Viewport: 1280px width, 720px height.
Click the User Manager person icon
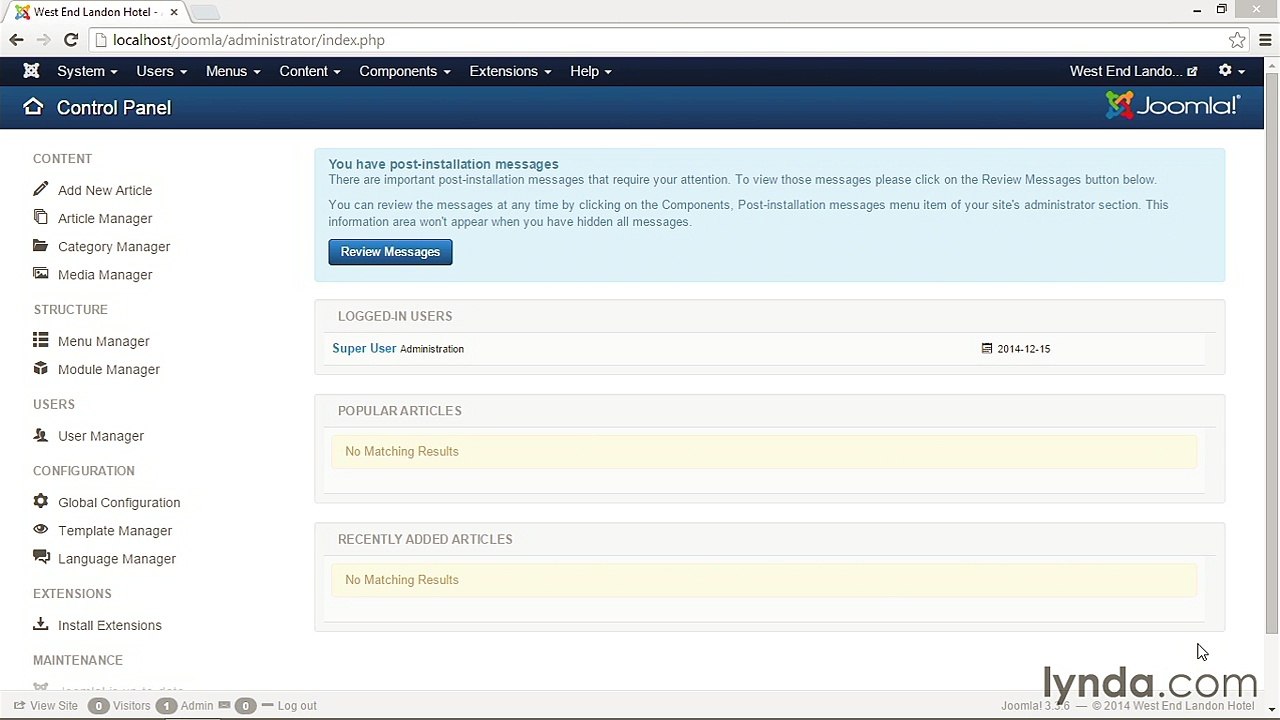point(40,435)
